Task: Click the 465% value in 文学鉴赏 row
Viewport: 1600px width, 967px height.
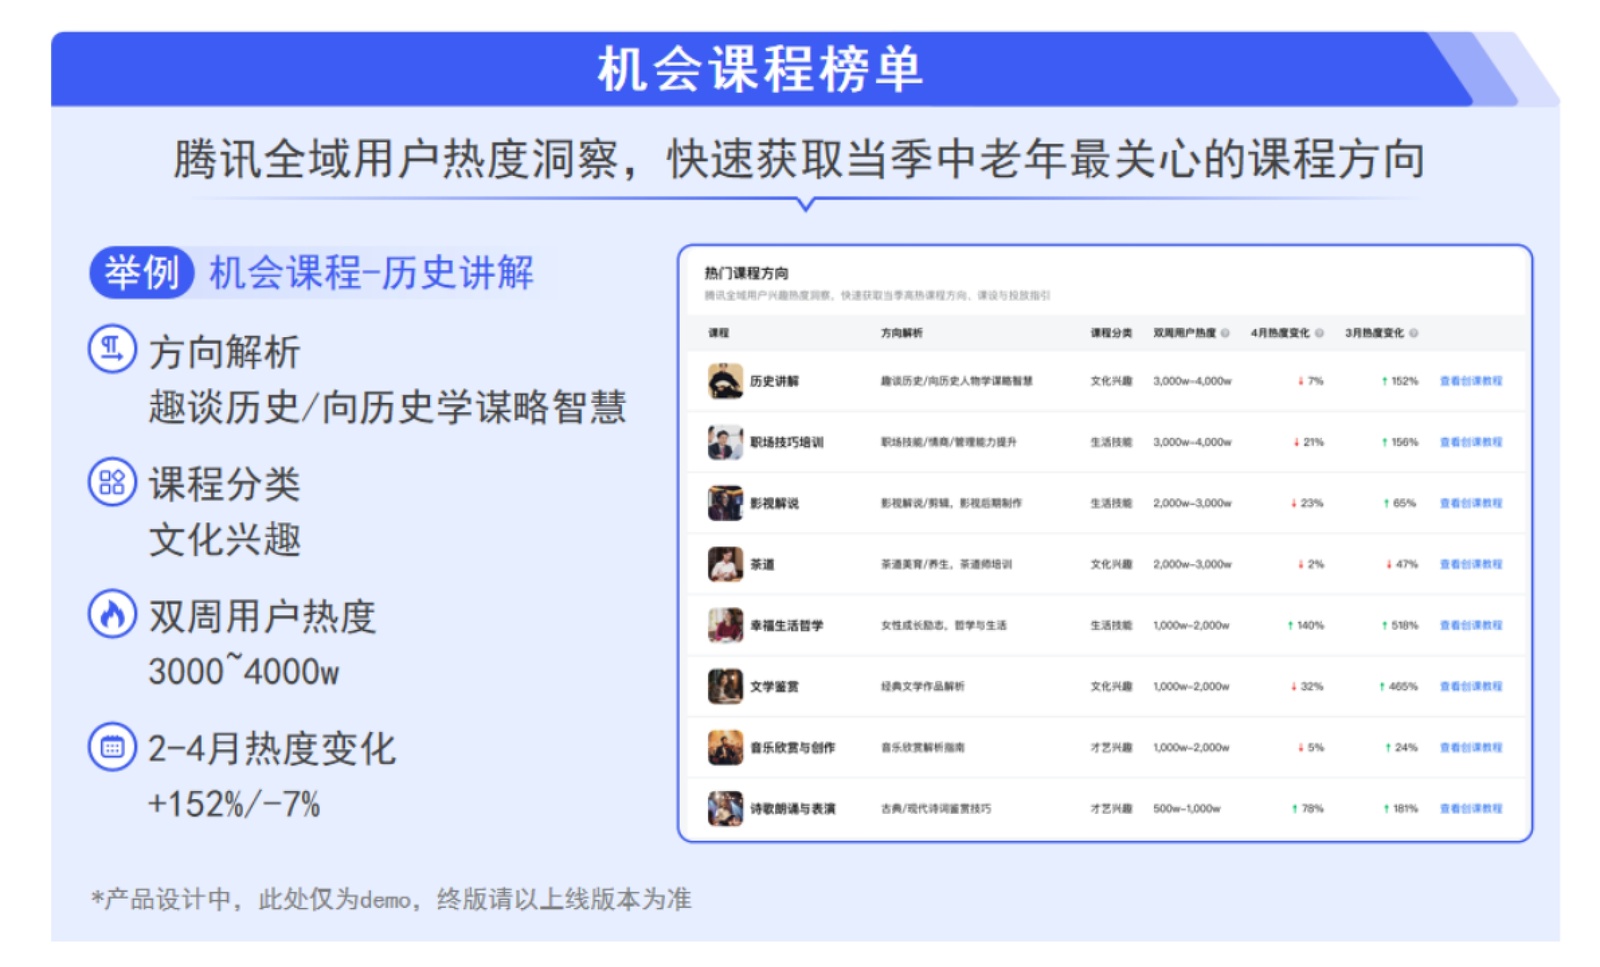Action: coord(1398,686)
